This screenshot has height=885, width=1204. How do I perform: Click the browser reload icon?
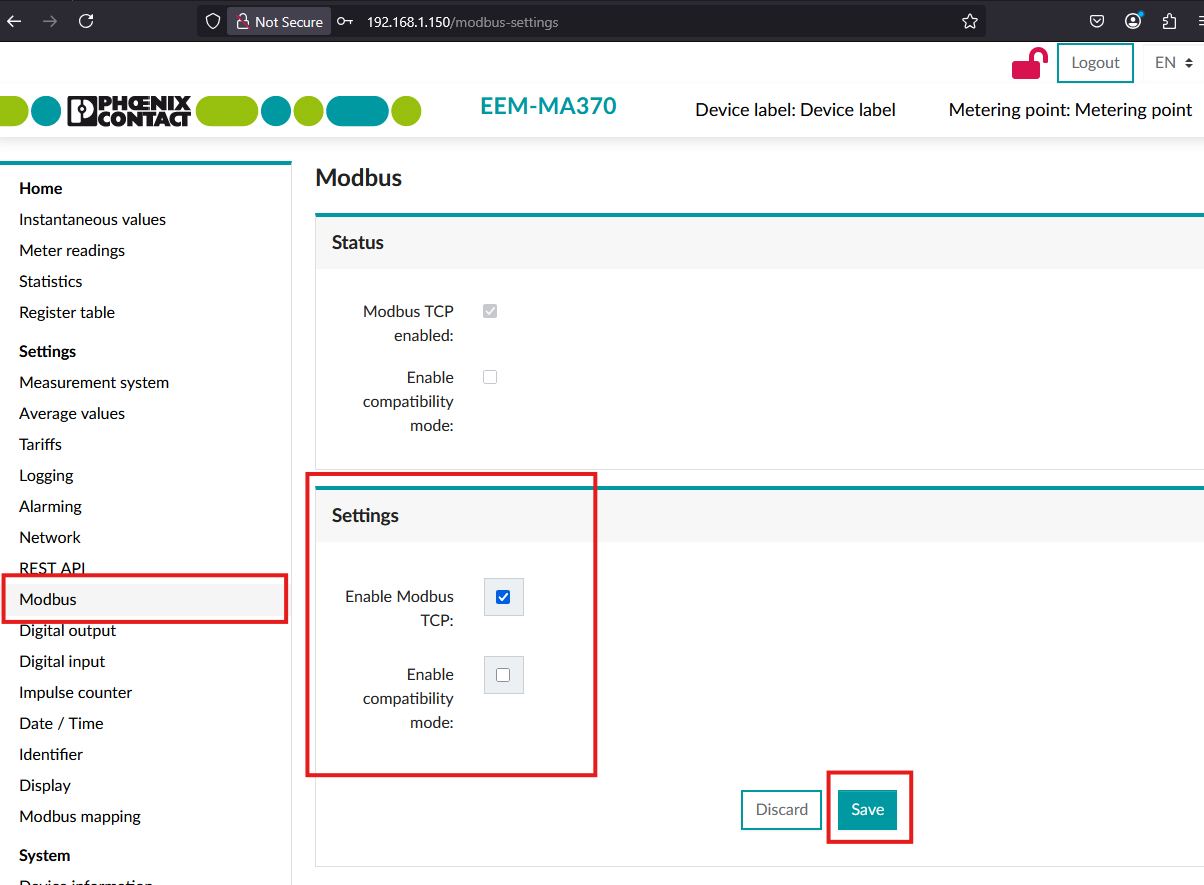coord(86,21)
